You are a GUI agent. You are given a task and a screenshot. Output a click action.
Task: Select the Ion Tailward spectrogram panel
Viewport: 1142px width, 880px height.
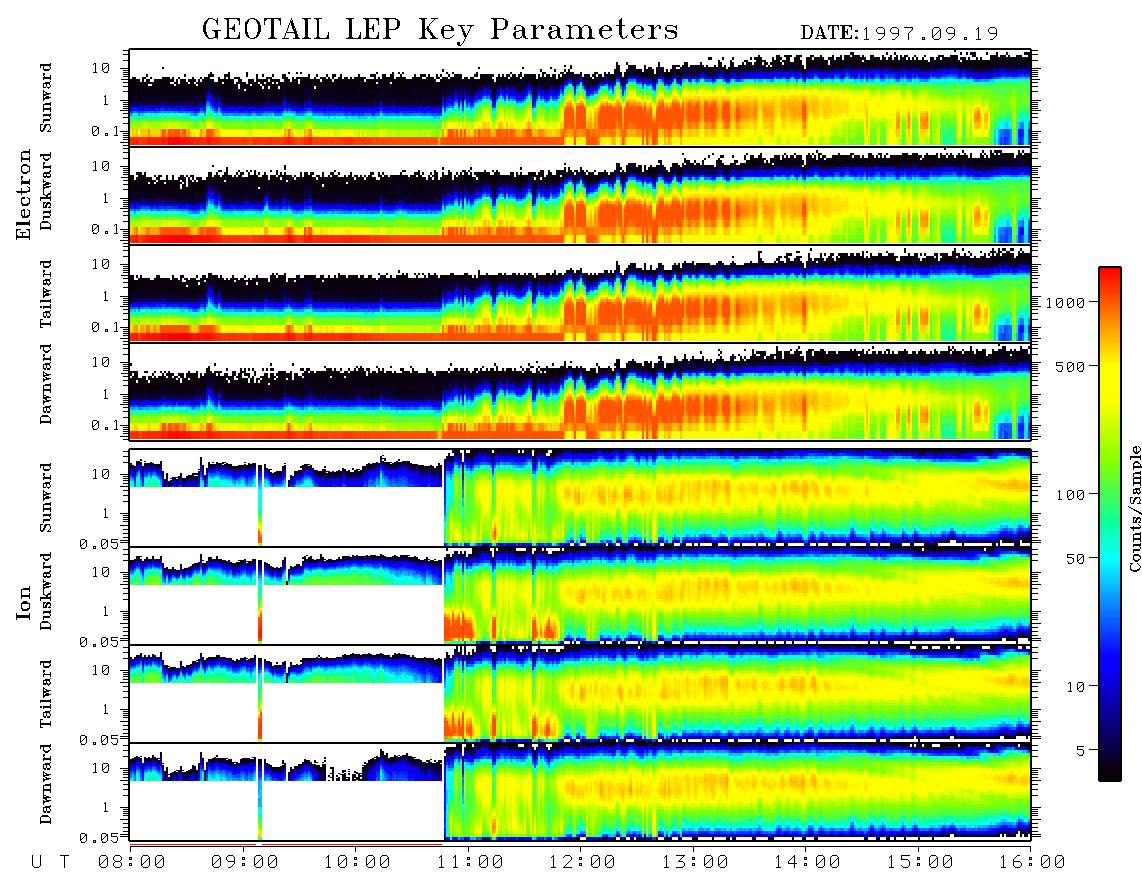[x=580, y=694]
